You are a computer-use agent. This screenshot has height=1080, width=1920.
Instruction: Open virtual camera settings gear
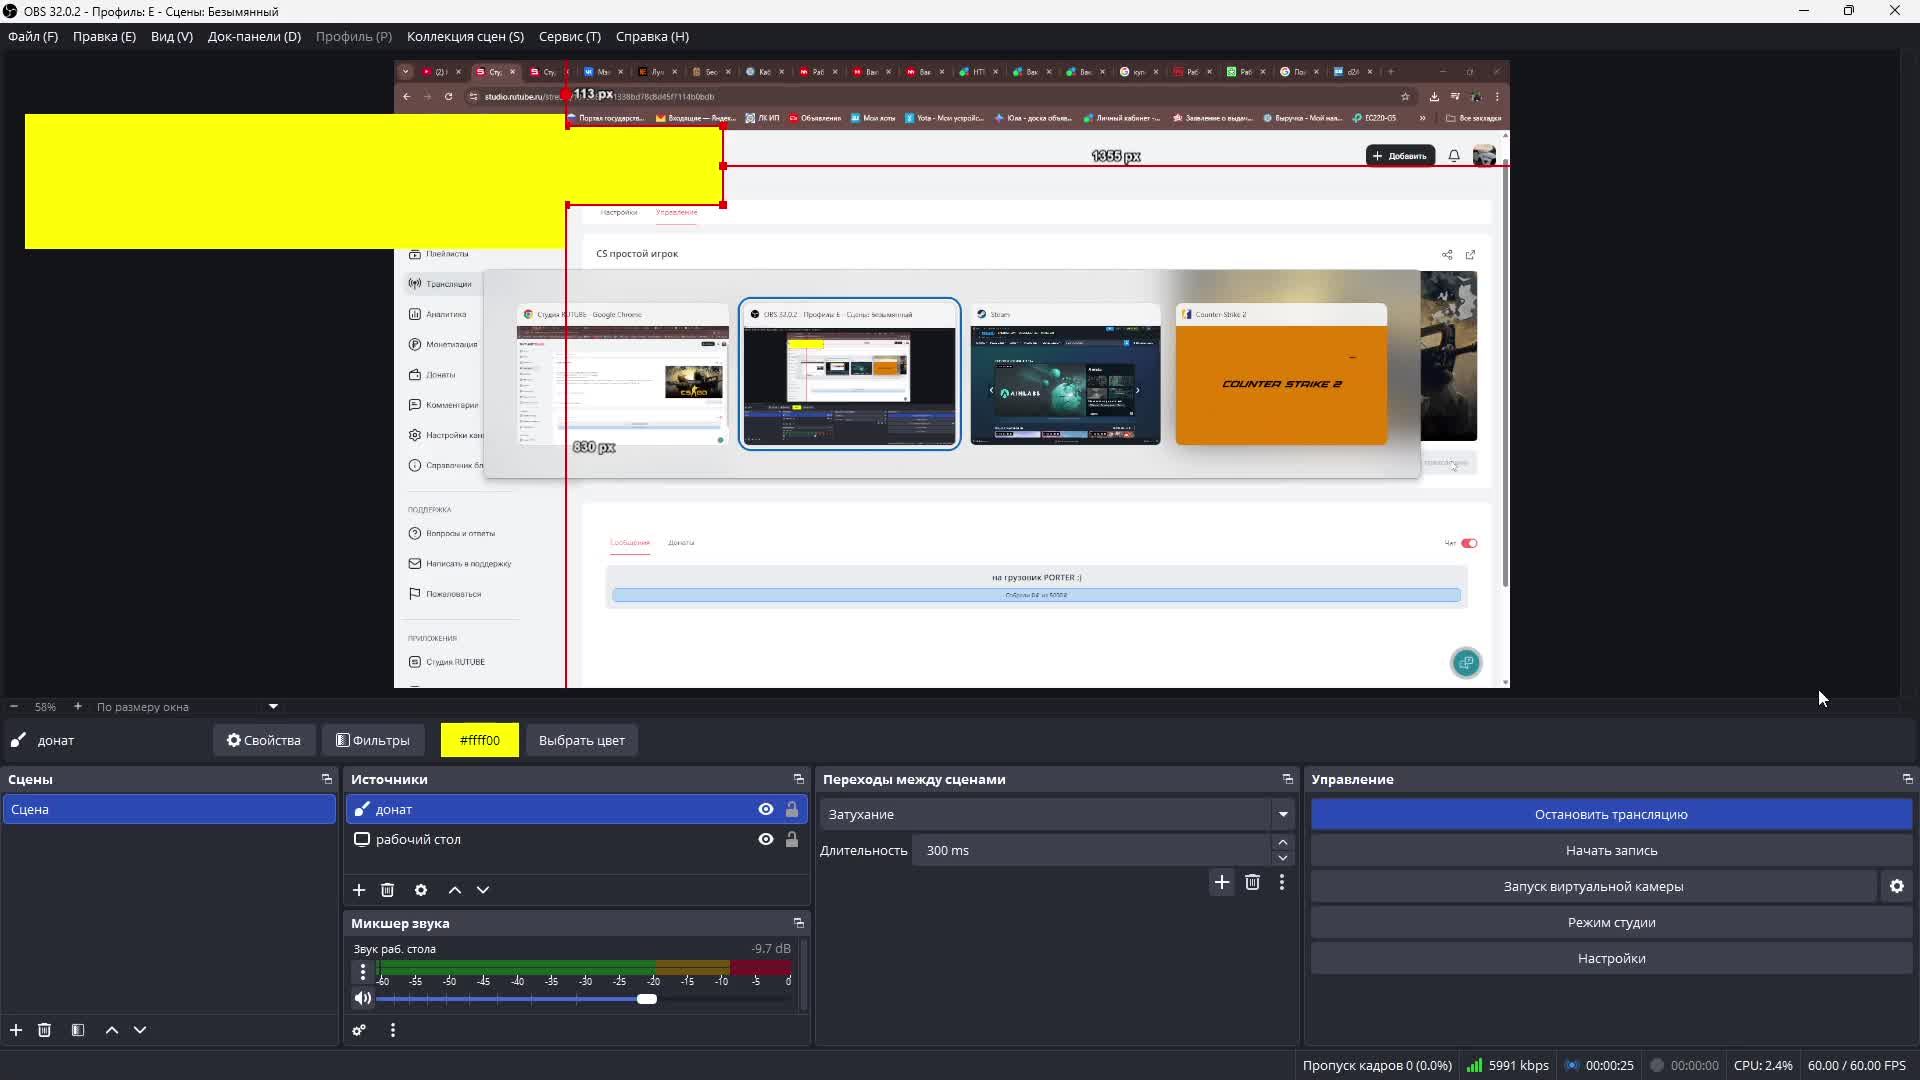1896,886
